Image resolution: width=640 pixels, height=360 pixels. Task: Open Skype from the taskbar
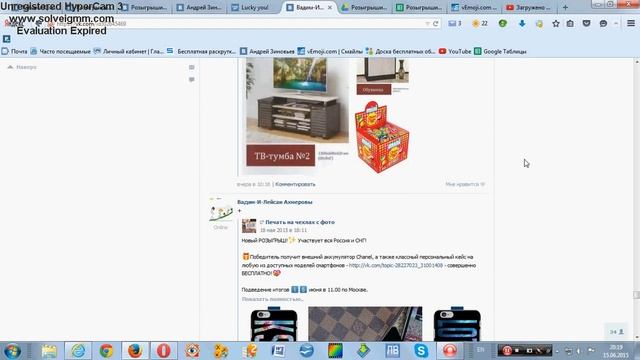[421, 351]
